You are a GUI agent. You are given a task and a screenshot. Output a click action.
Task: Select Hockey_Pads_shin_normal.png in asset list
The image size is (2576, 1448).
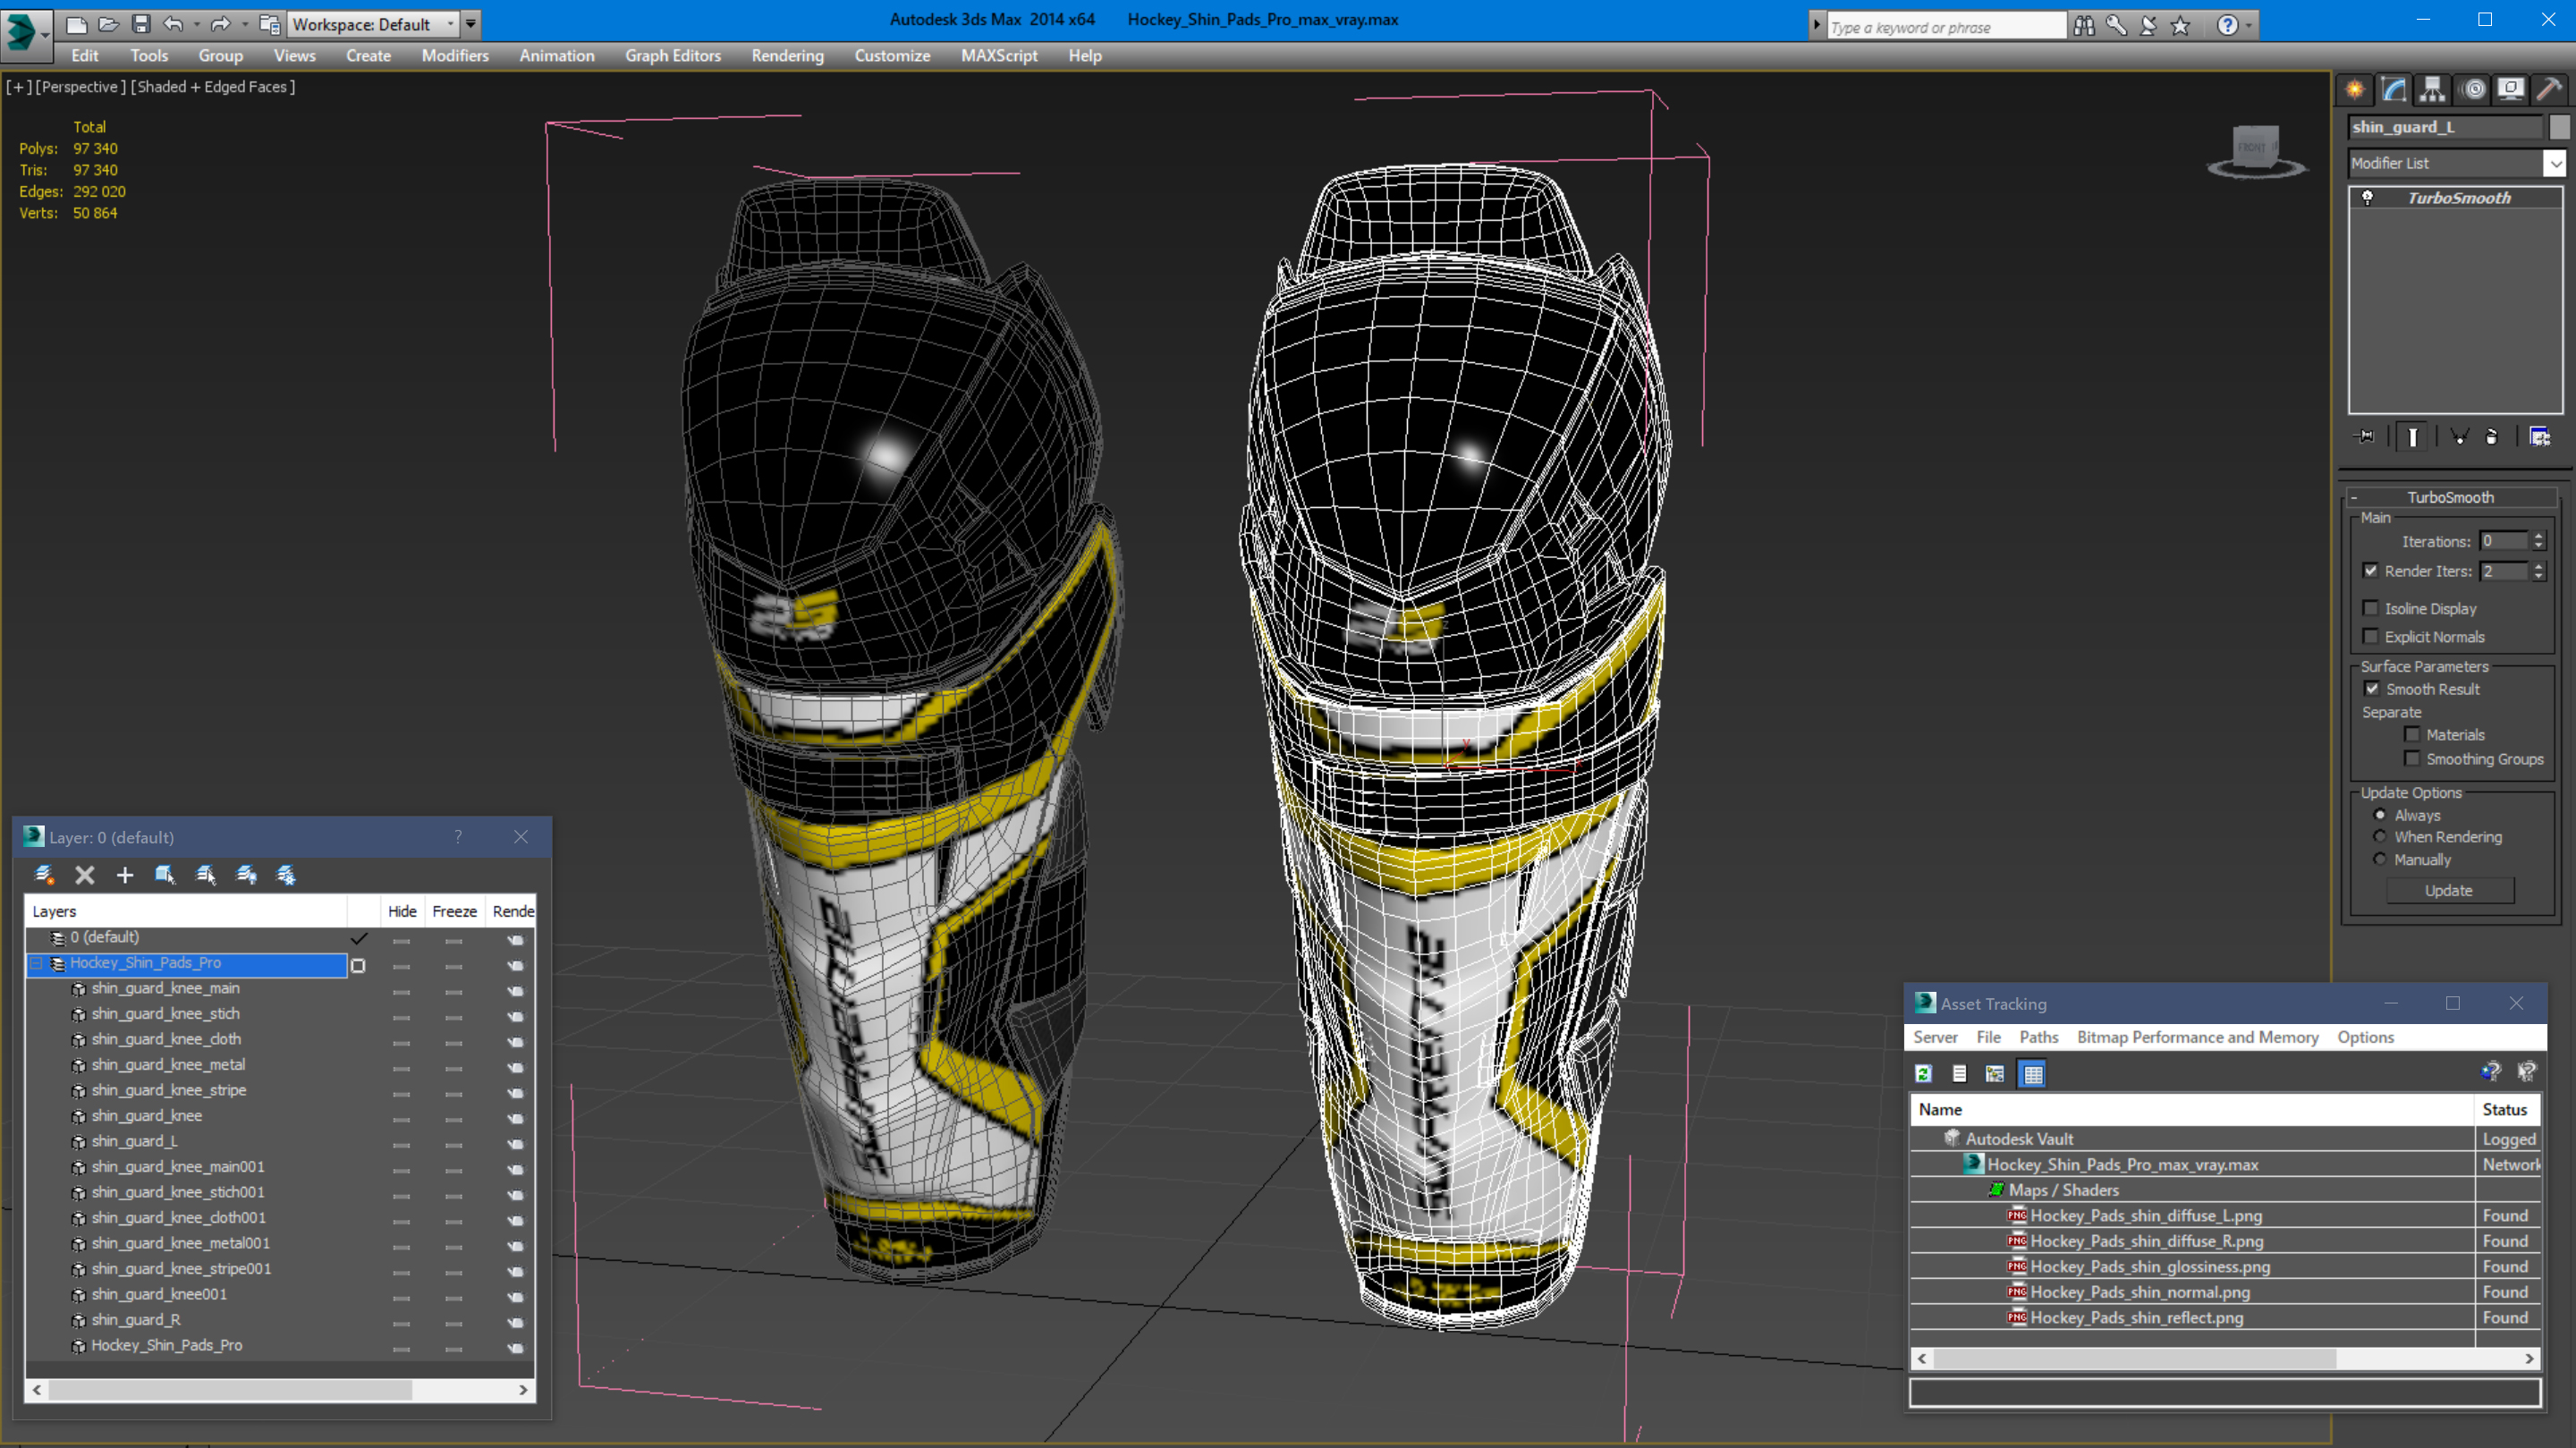tap(2139, 1292)
